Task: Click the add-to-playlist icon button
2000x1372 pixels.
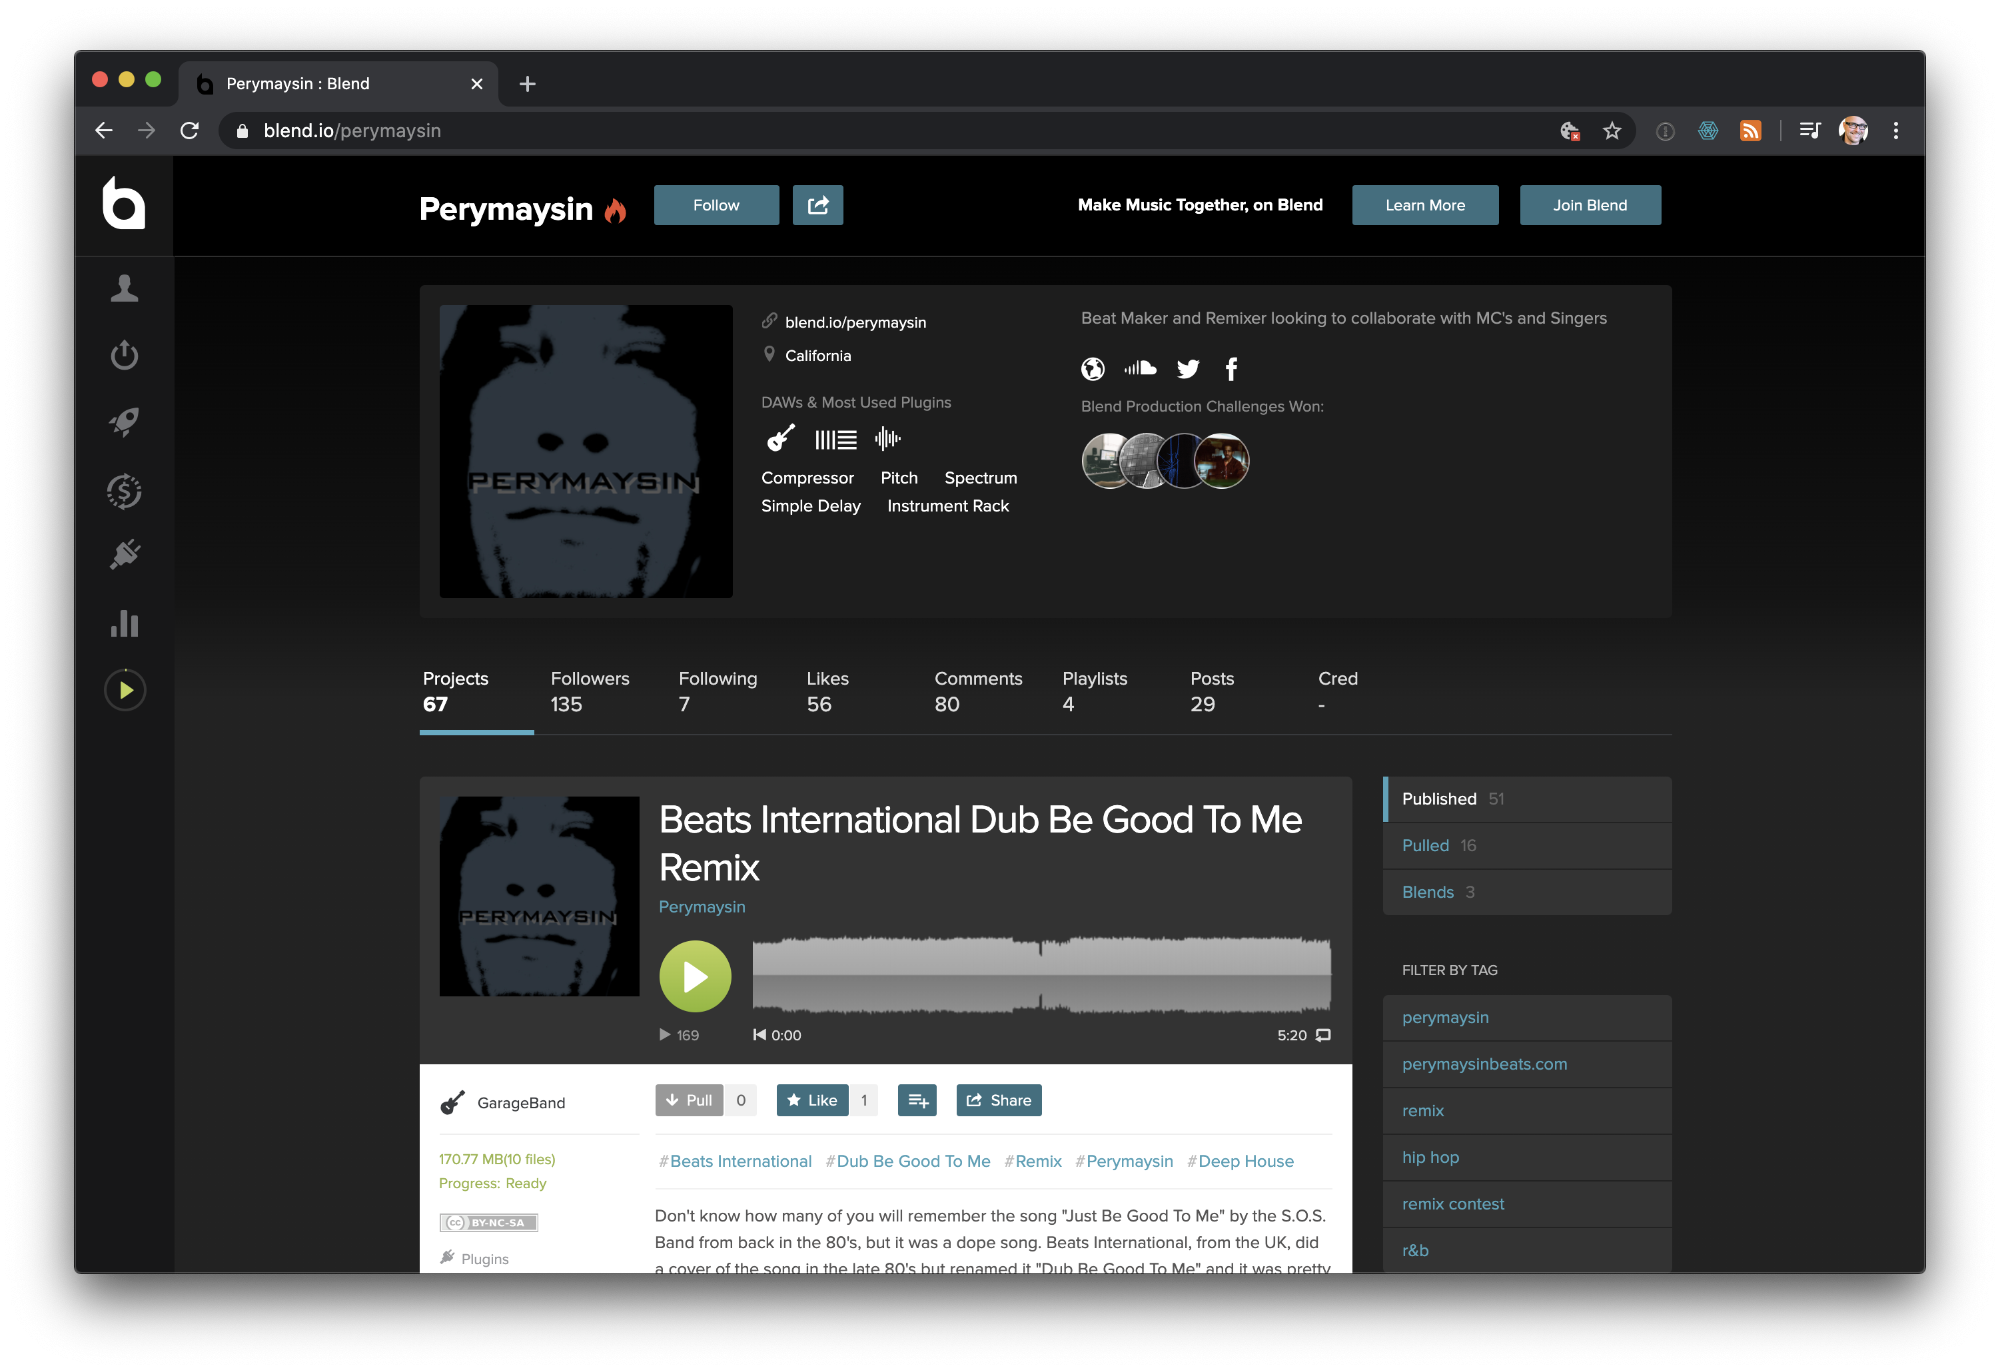Action: click(x=917, y=1100)
